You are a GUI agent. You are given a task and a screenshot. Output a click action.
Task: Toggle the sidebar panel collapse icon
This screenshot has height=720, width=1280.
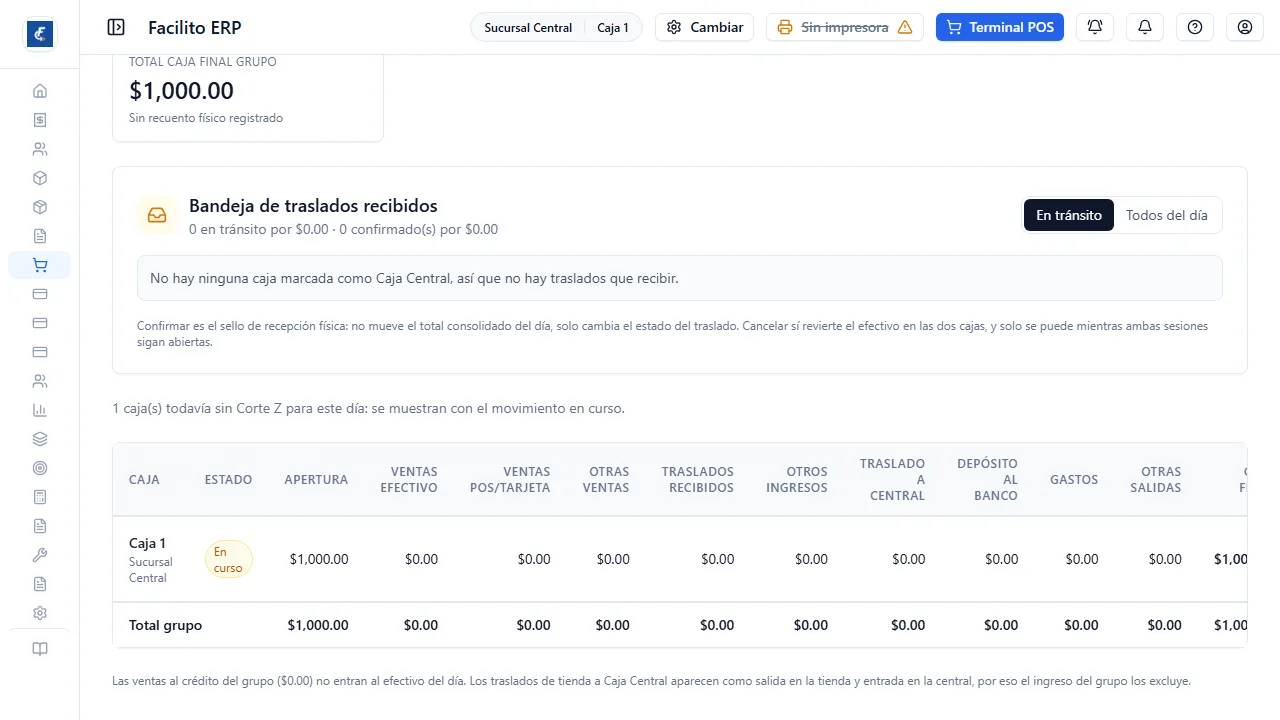[116, 27]
